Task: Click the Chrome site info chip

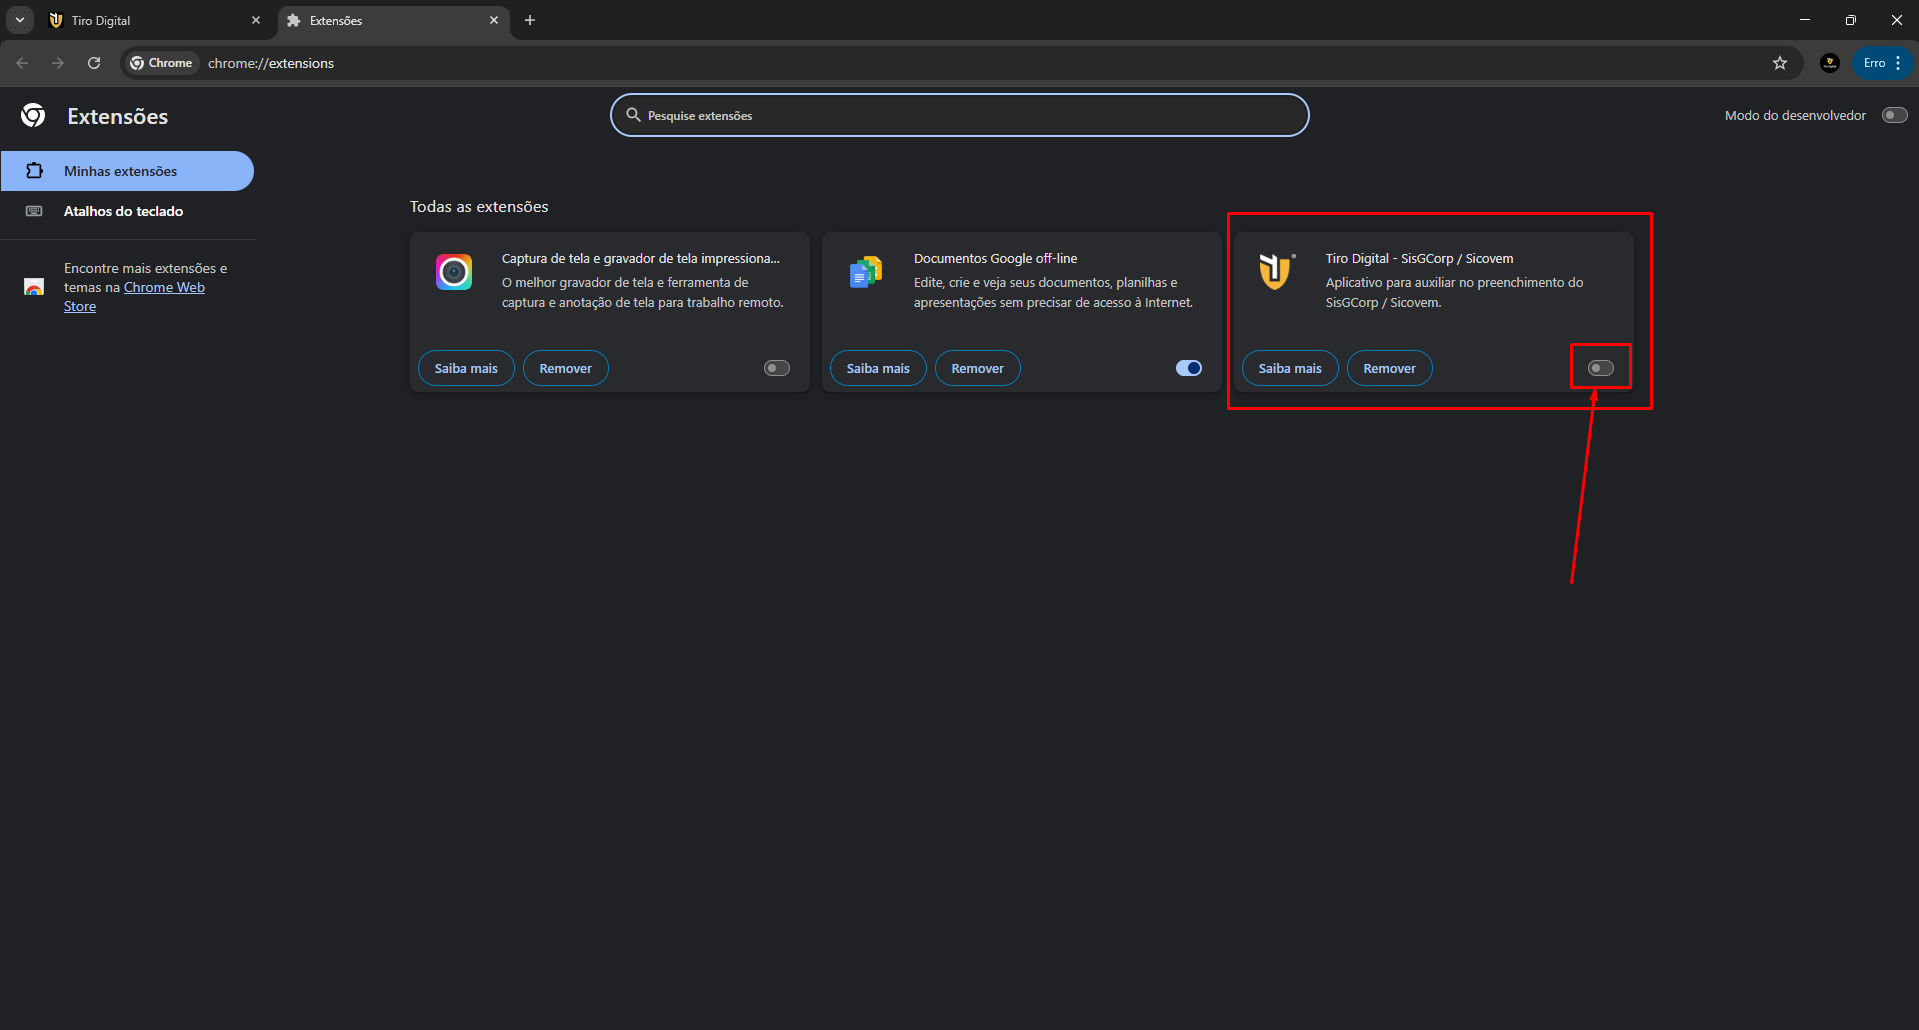Action: (x=161, y=63)
